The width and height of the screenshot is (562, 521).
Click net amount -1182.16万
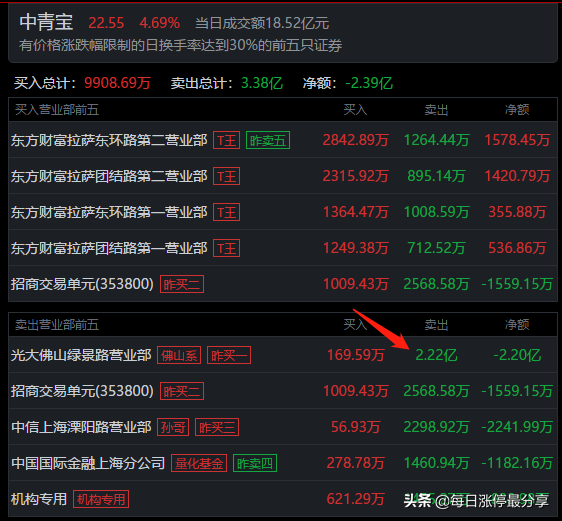pos(517,463)
